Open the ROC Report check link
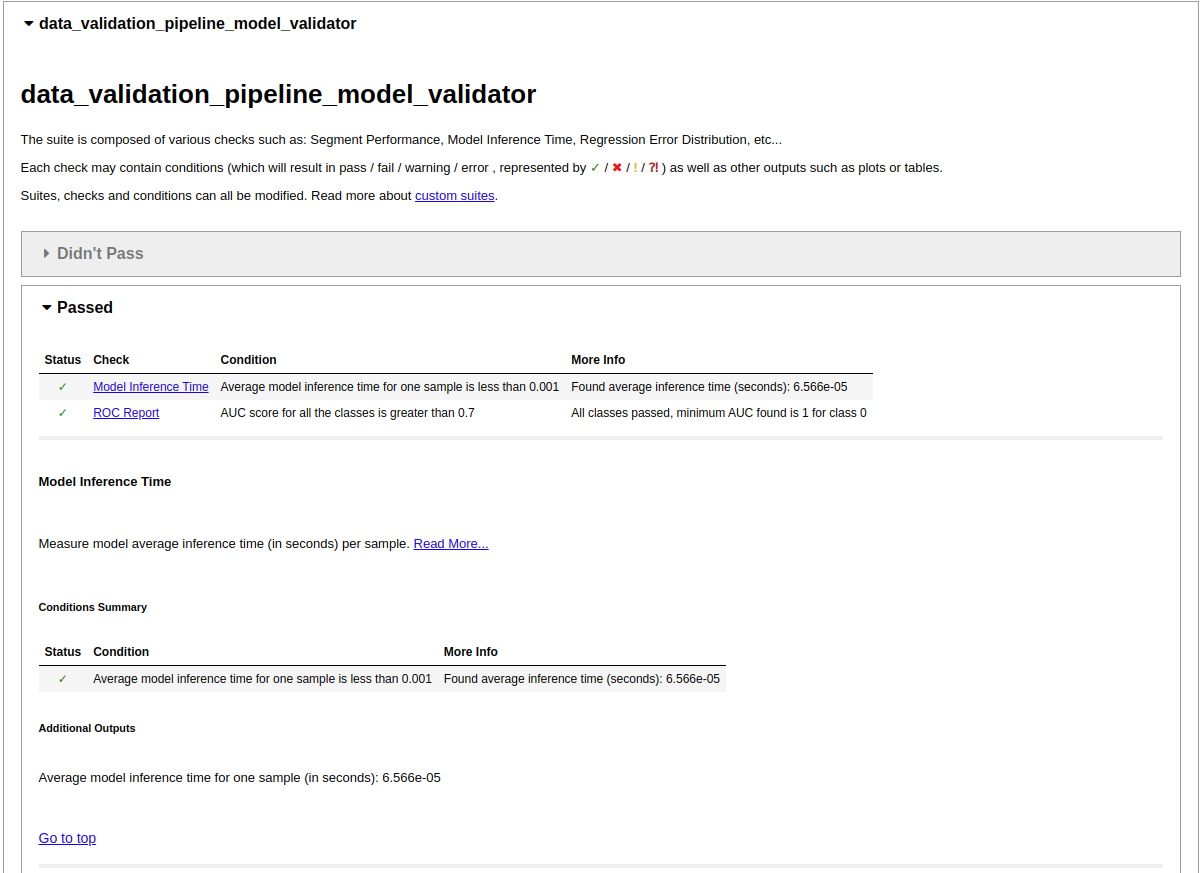 tap(126, 412)
